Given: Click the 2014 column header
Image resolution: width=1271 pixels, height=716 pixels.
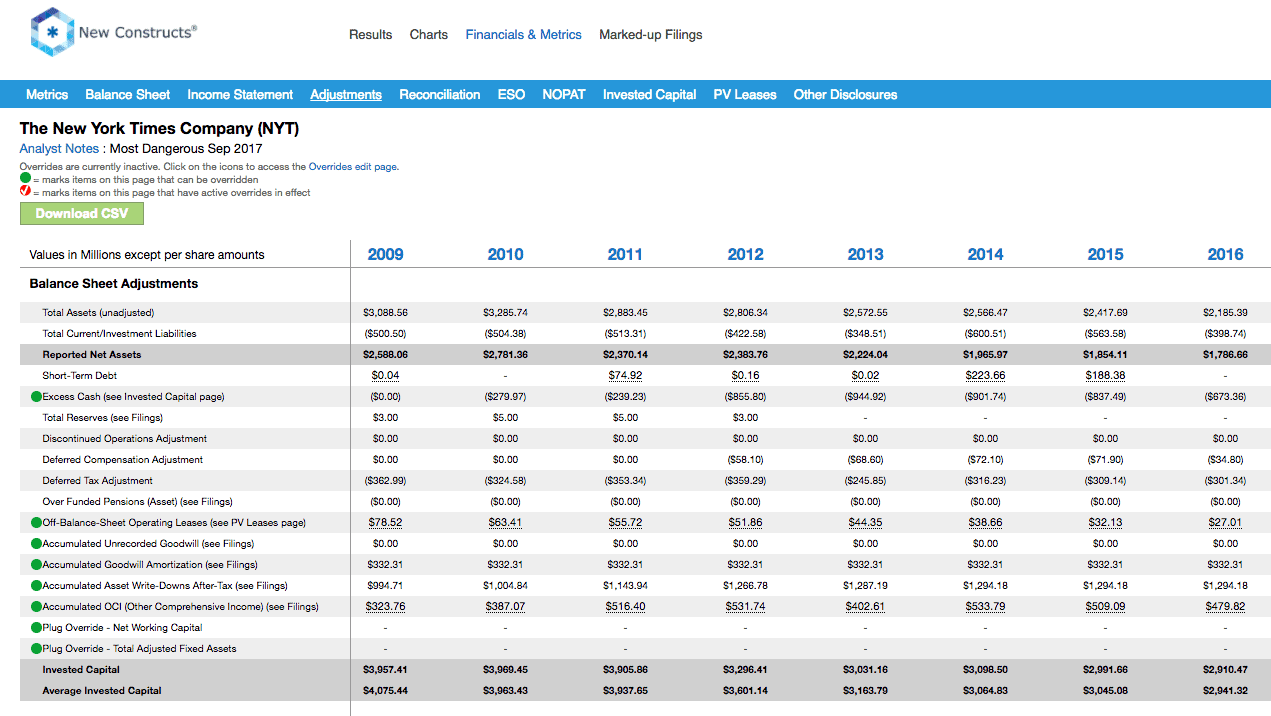Looking at the screenshot, I should [986, 254].
